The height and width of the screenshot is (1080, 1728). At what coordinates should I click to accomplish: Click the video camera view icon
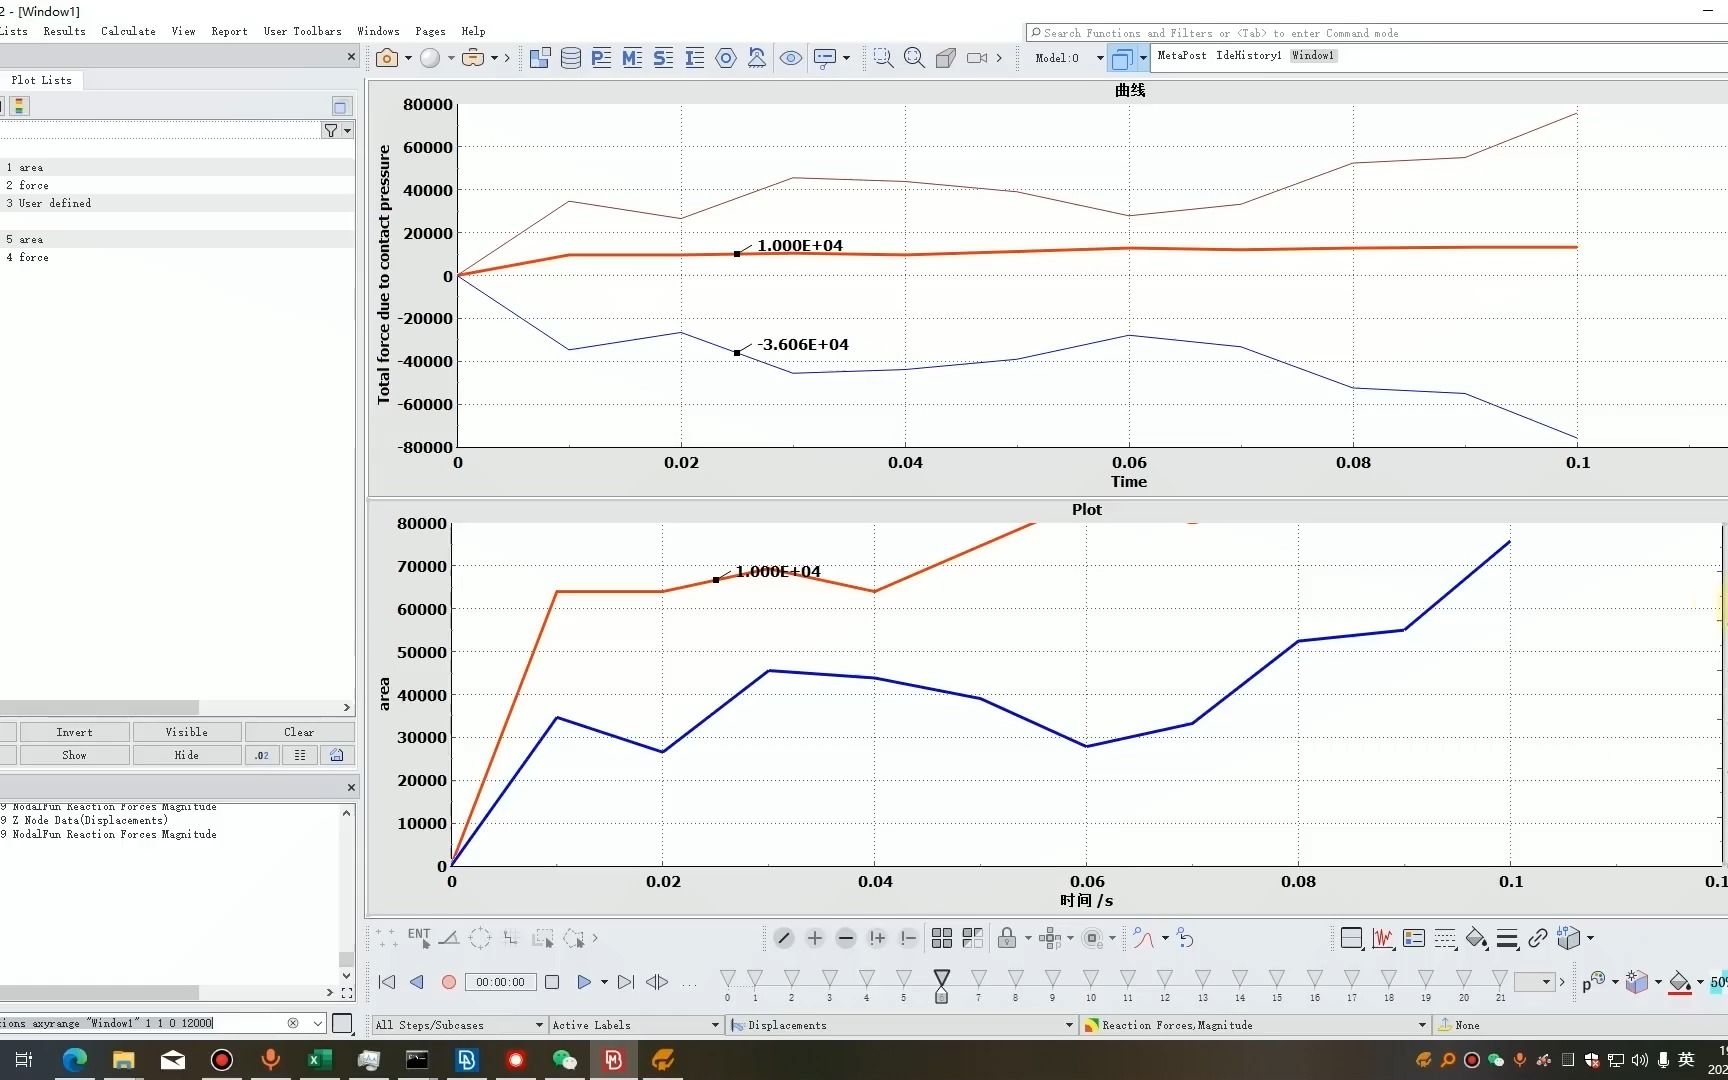click(x=977, y=58)
